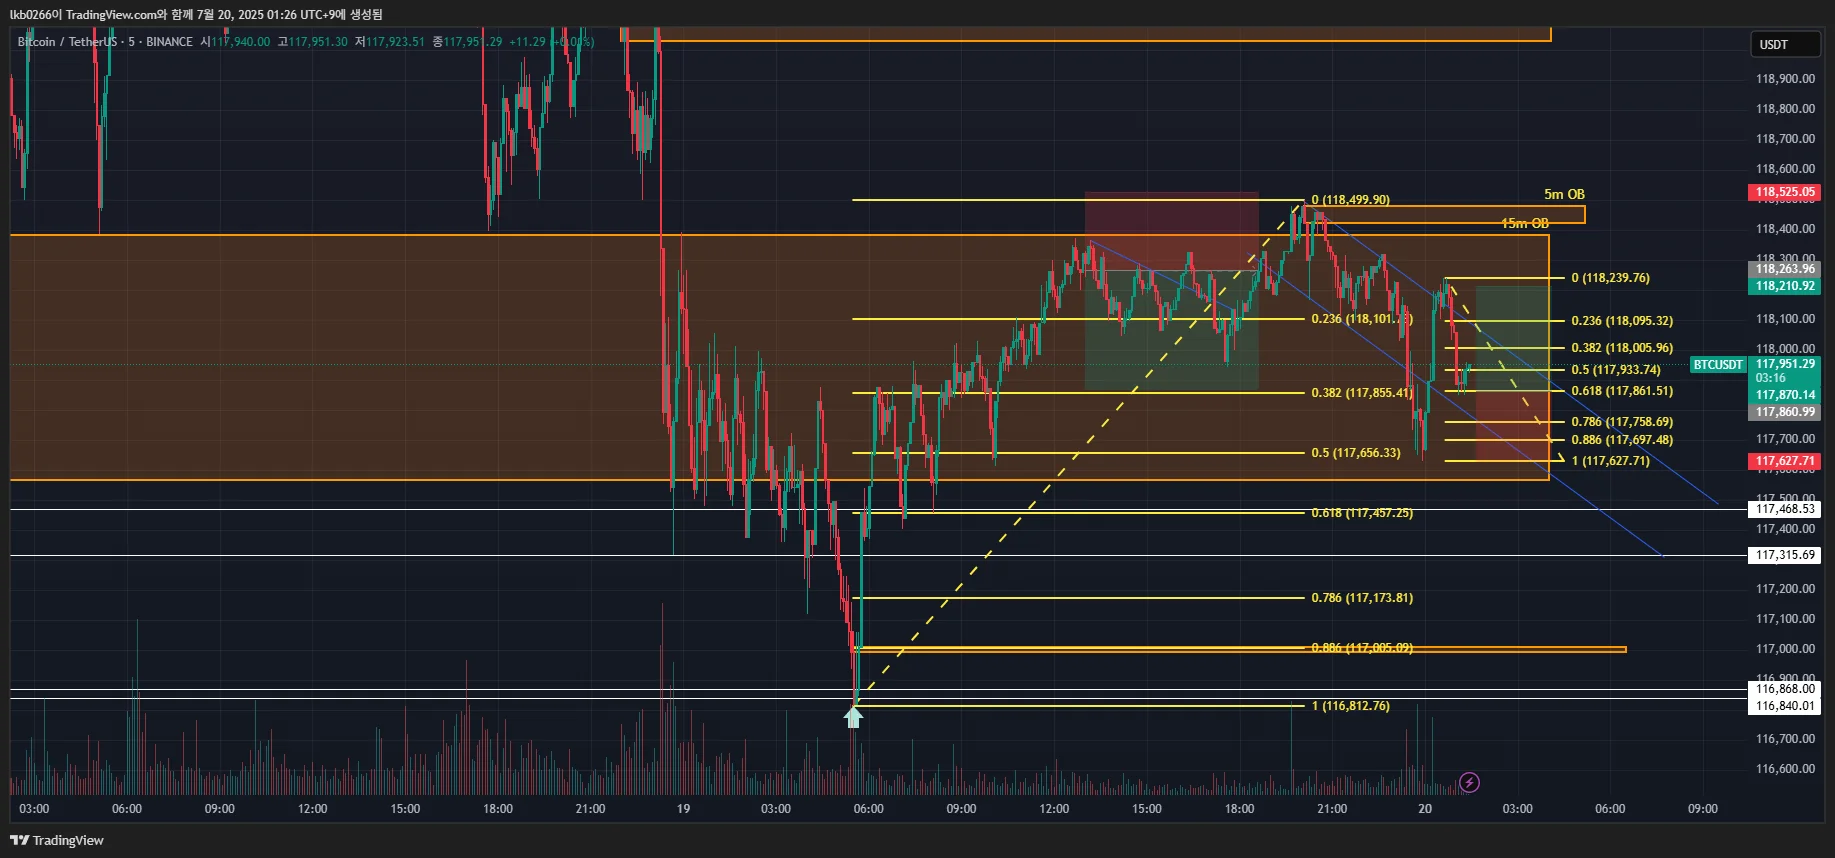Click the green 118,210.92 price tag
Image resolution: width=1835 pixels, height=858 pixels.
point(1785,286)
